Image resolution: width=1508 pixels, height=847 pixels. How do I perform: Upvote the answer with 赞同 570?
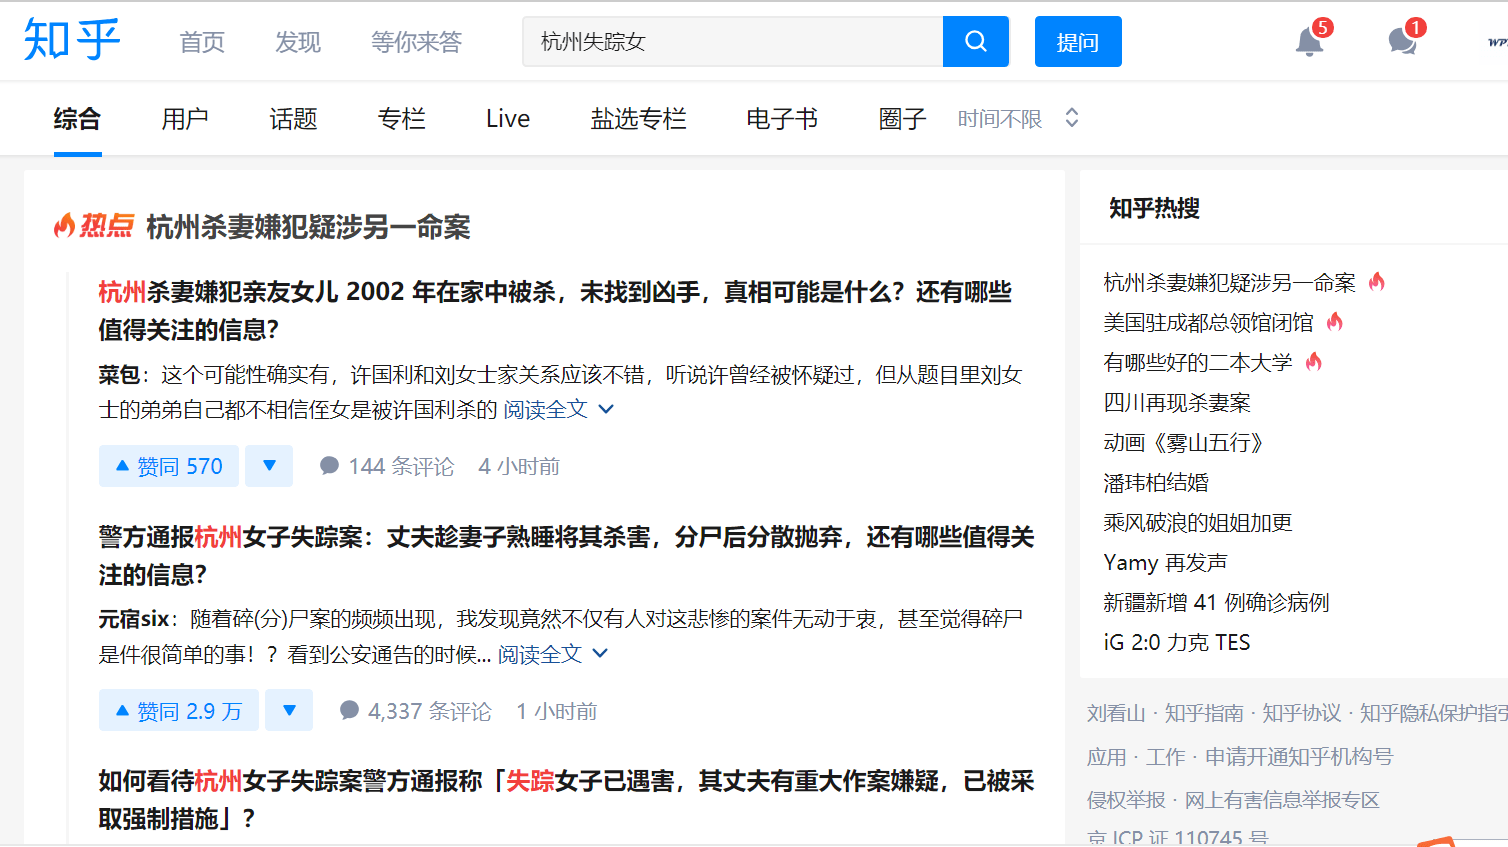coord(169,466)
